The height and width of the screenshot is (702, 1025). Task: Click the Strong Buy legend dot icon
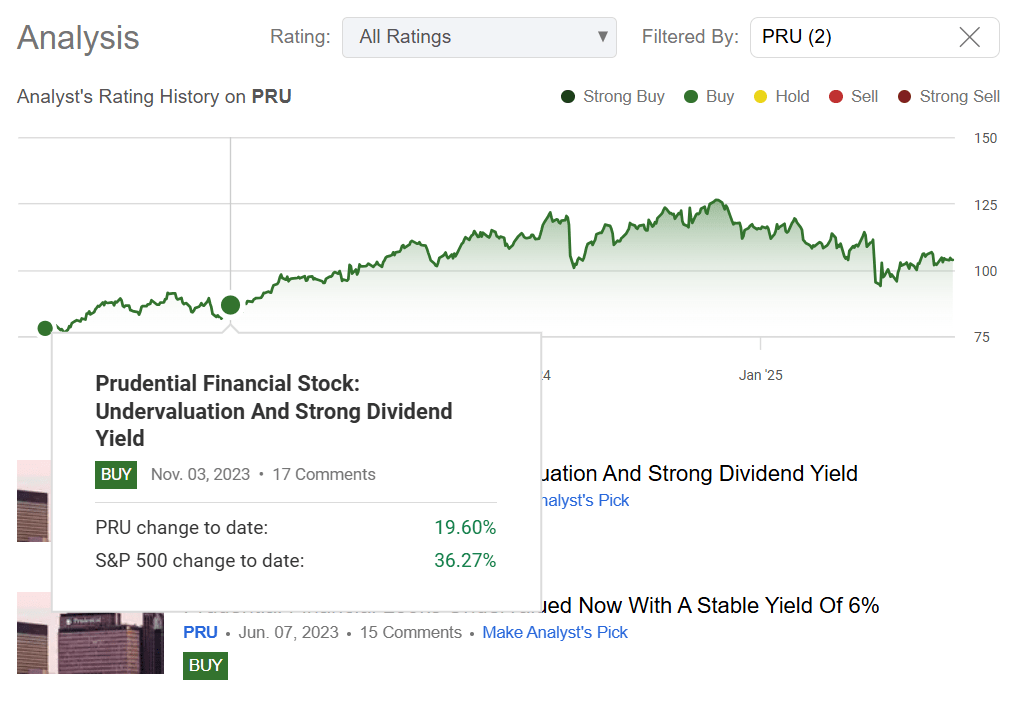(570, 96)
